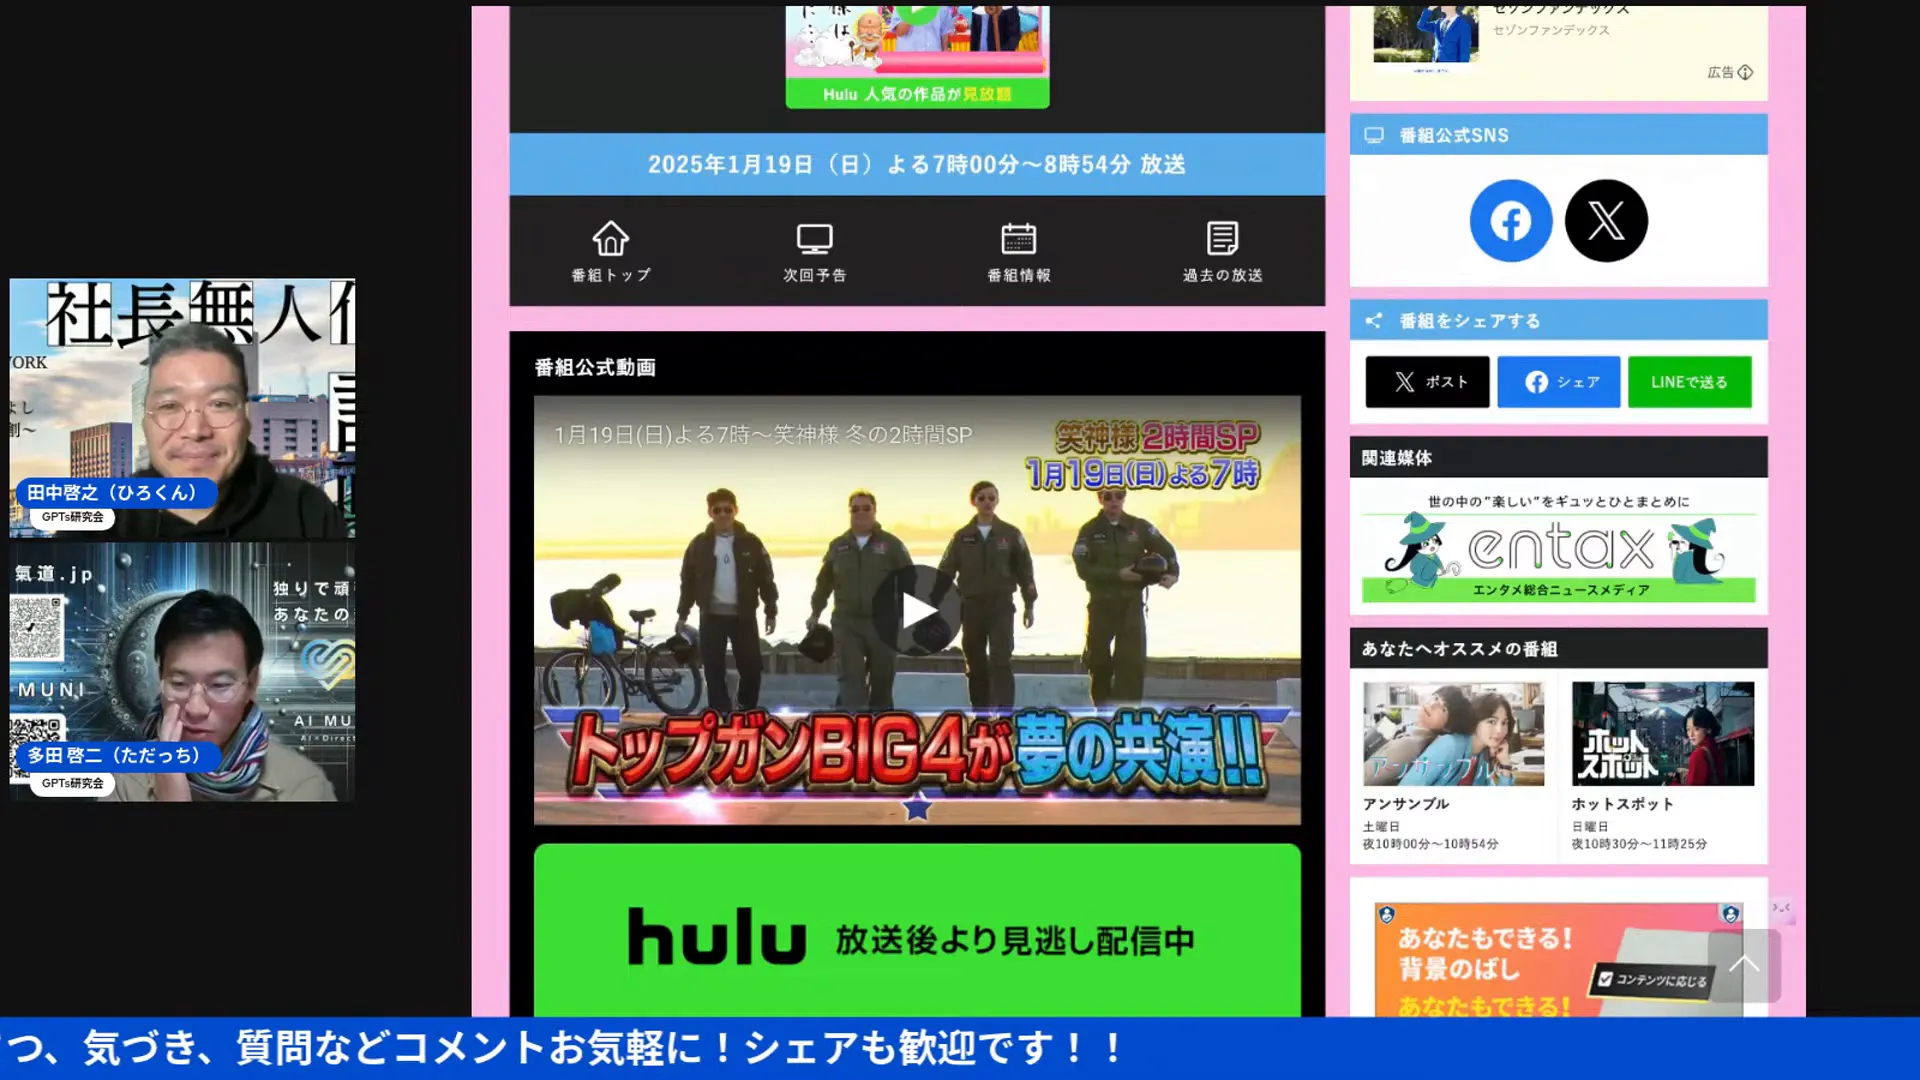Viewport: 1920px width, 1080px height.
Task: Open the official Facebook page icon
Action: click(x=1510, y=221)
